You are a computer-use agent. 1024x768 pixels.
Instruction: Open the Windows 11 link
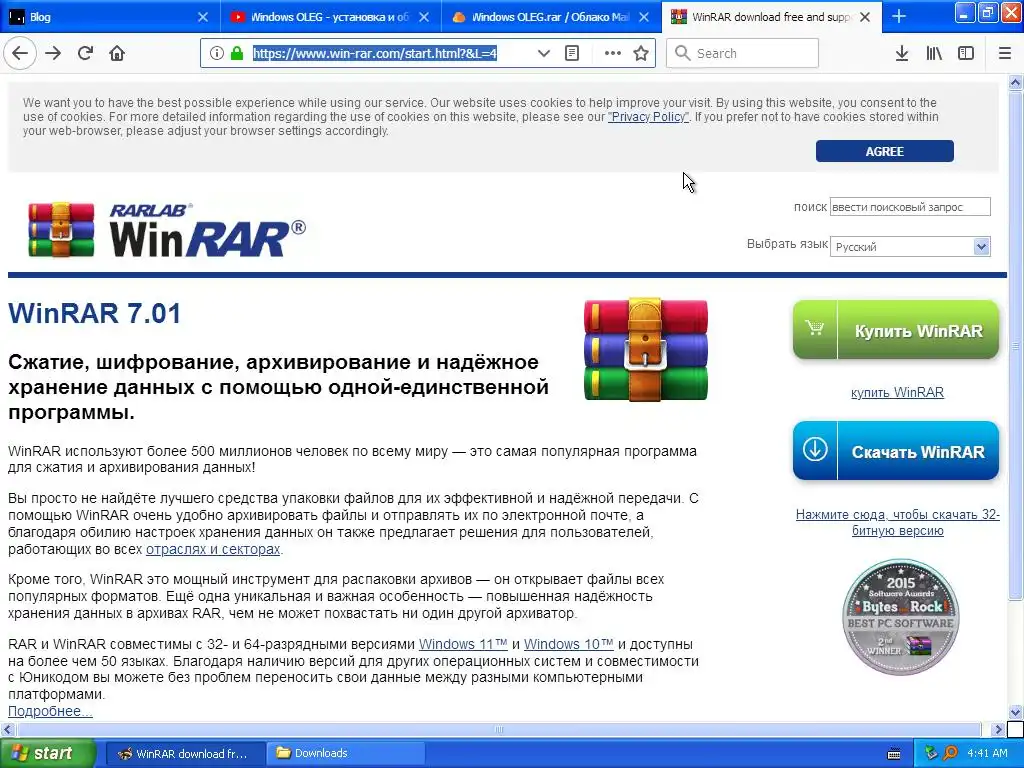tap(463, 644)
